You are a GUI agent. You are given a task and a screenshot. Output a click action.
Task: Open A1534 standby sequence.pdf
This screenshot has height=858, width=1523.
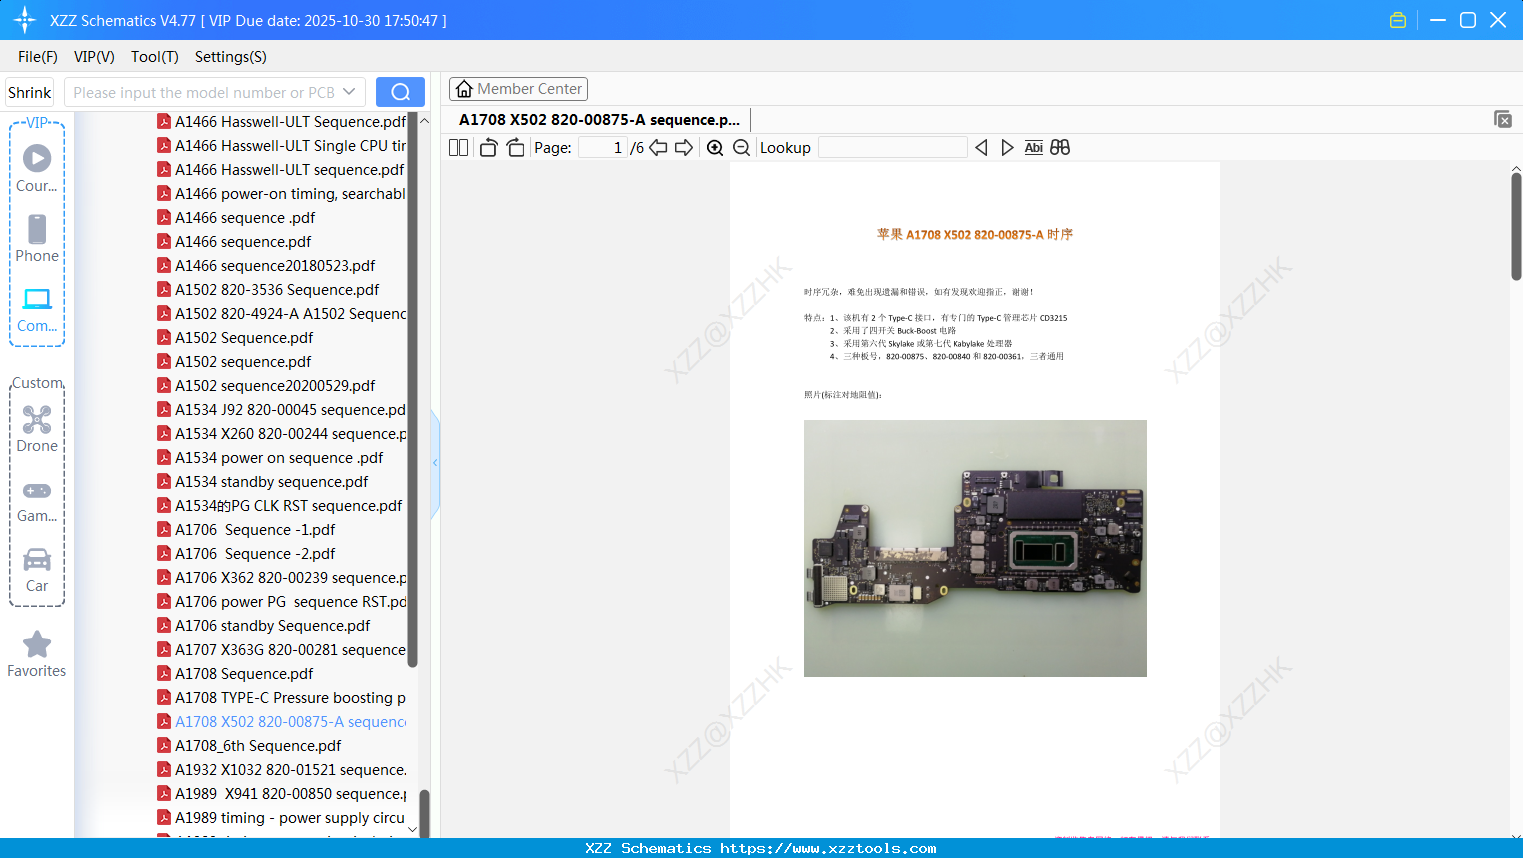pyautogui.click(x=263, y=481)
